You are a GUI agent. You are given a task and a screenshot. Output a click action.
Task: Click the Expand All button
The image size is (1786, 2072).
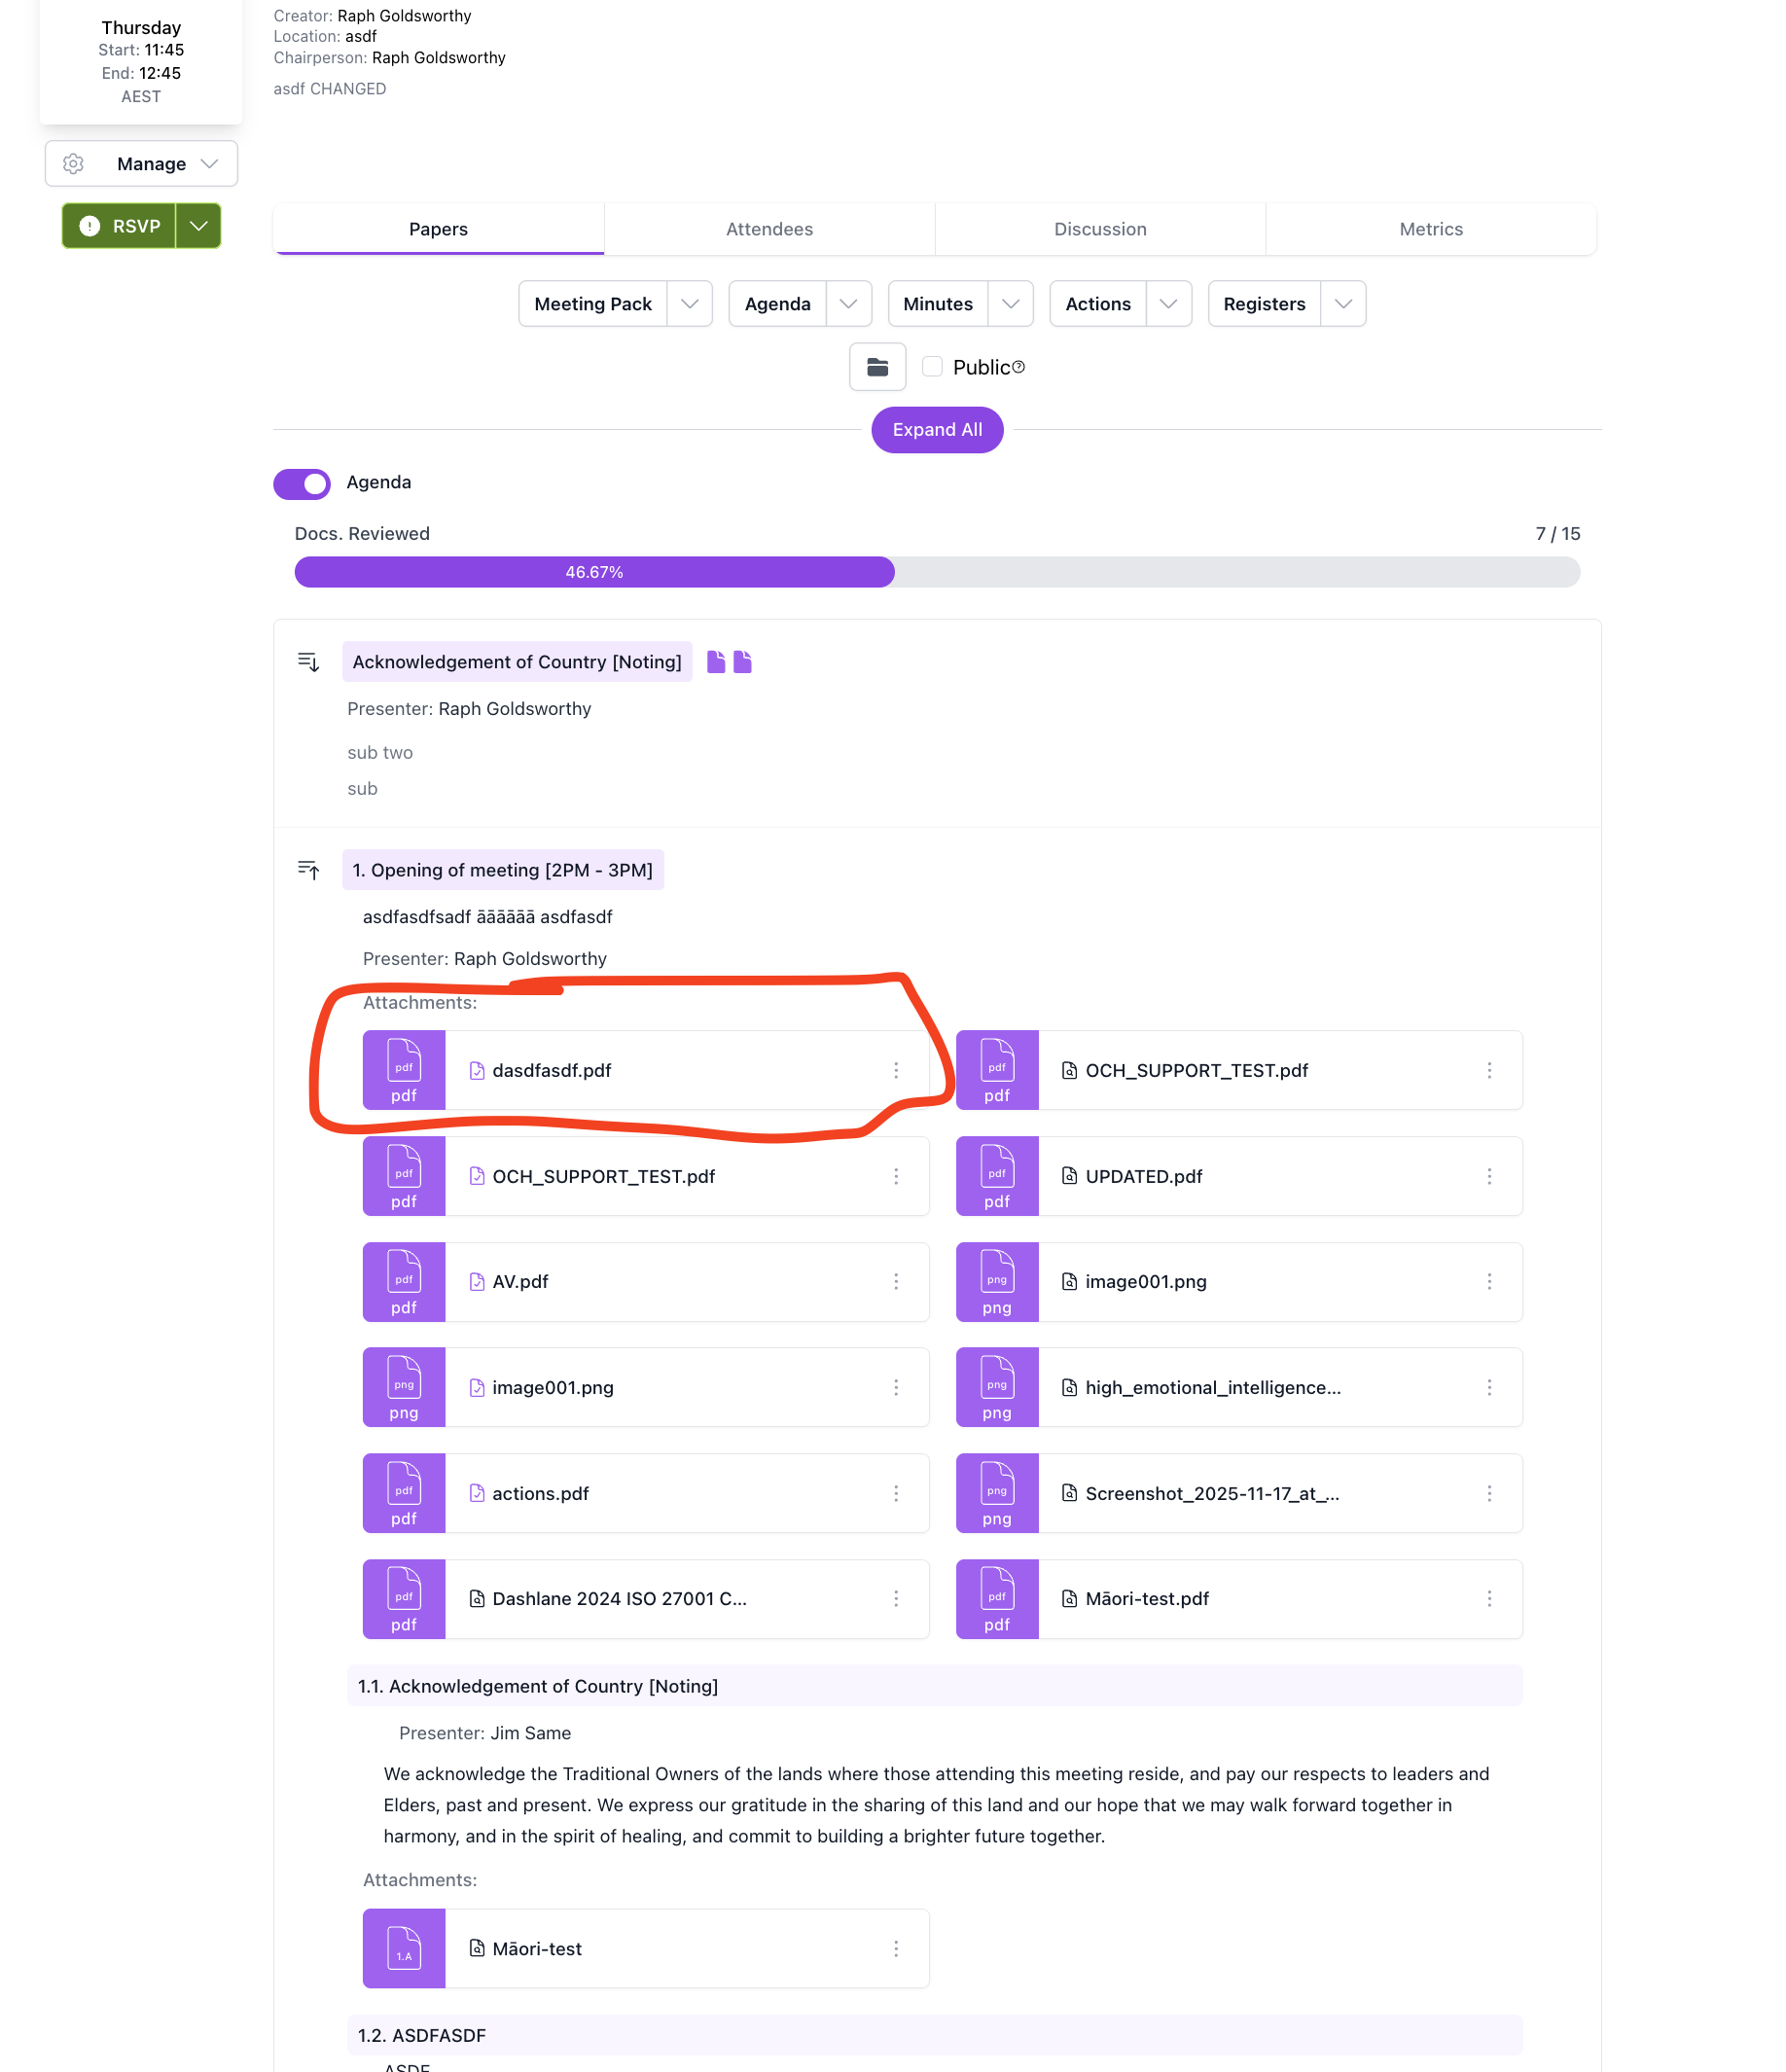[x=936, y=429]
